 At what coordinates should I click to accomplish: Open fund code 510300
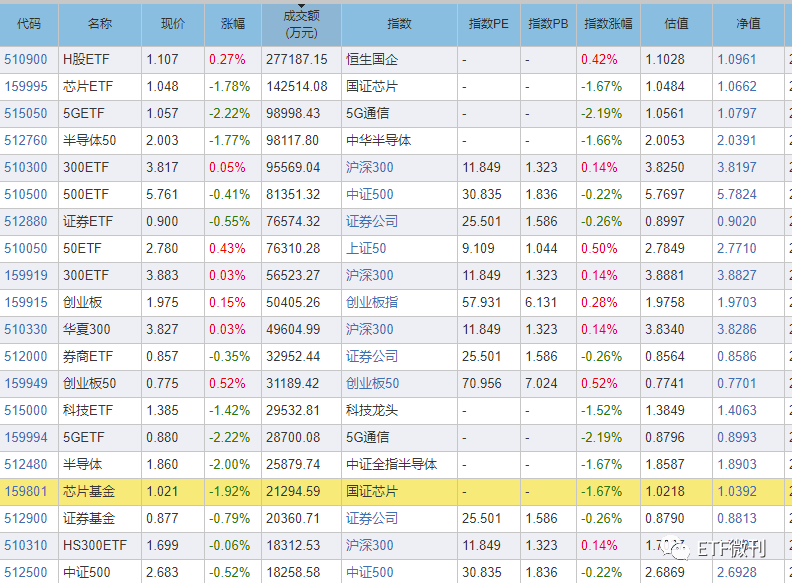[x=26, y=167]
